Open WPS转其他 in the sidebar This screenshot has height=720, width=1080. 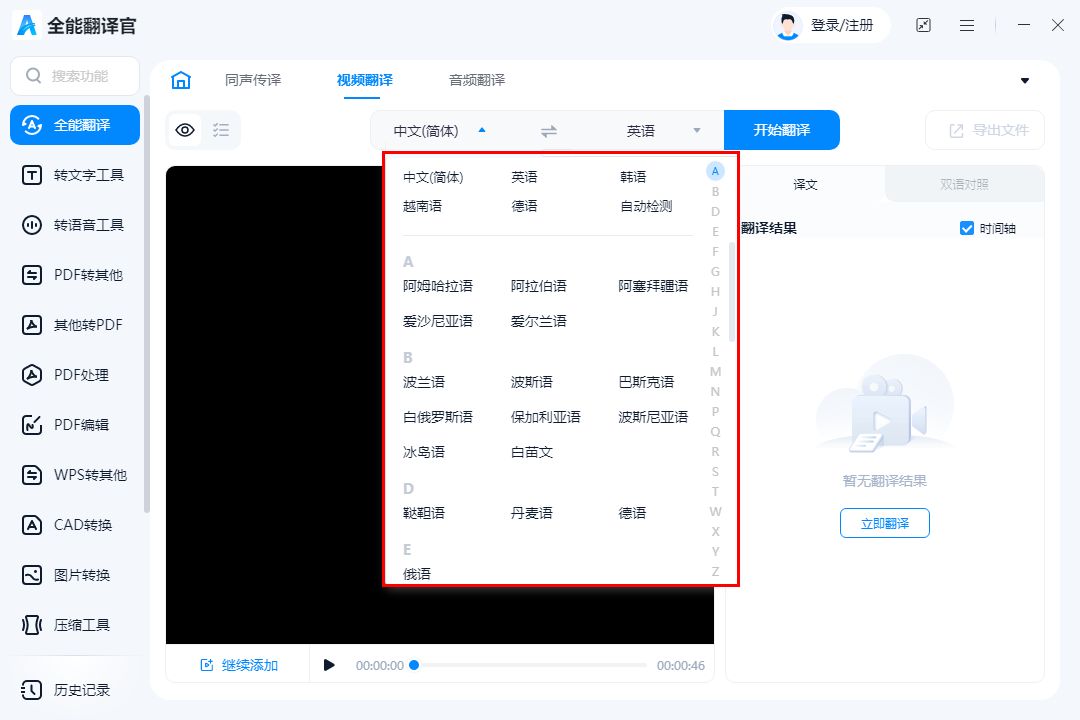pyautogui.click(x=75, y=475)
